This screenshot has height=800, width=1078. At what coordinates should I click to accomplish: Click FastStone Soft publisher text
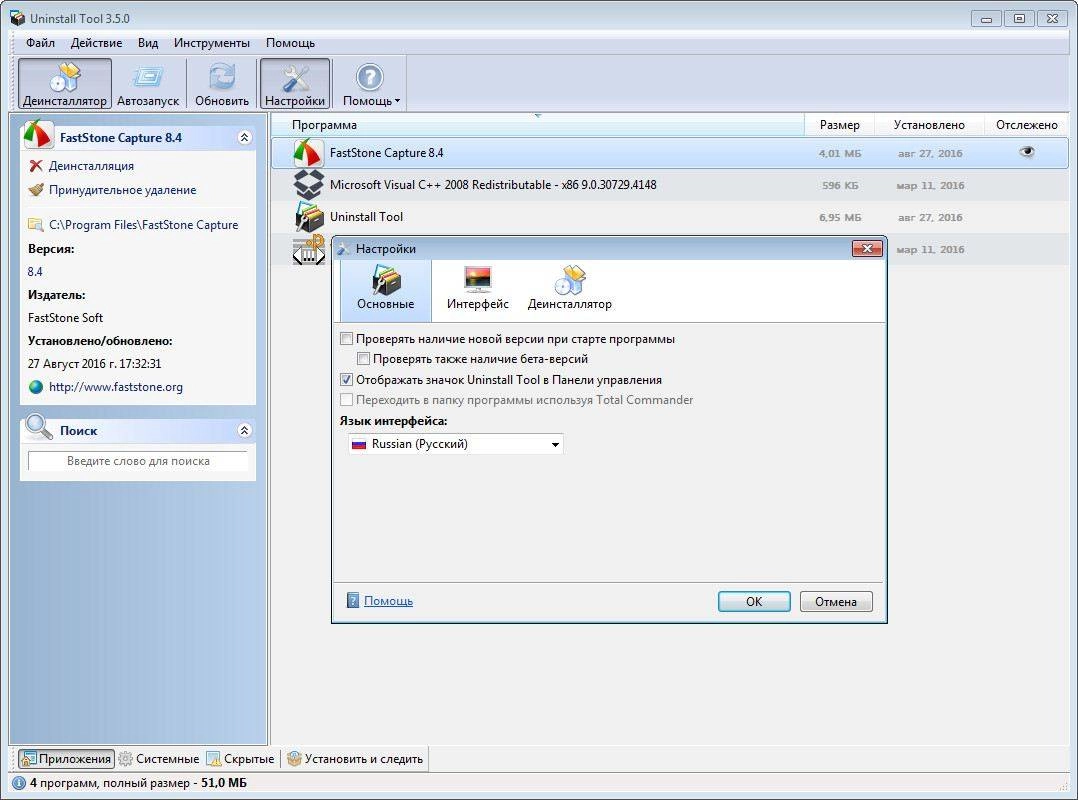[65, 318]
